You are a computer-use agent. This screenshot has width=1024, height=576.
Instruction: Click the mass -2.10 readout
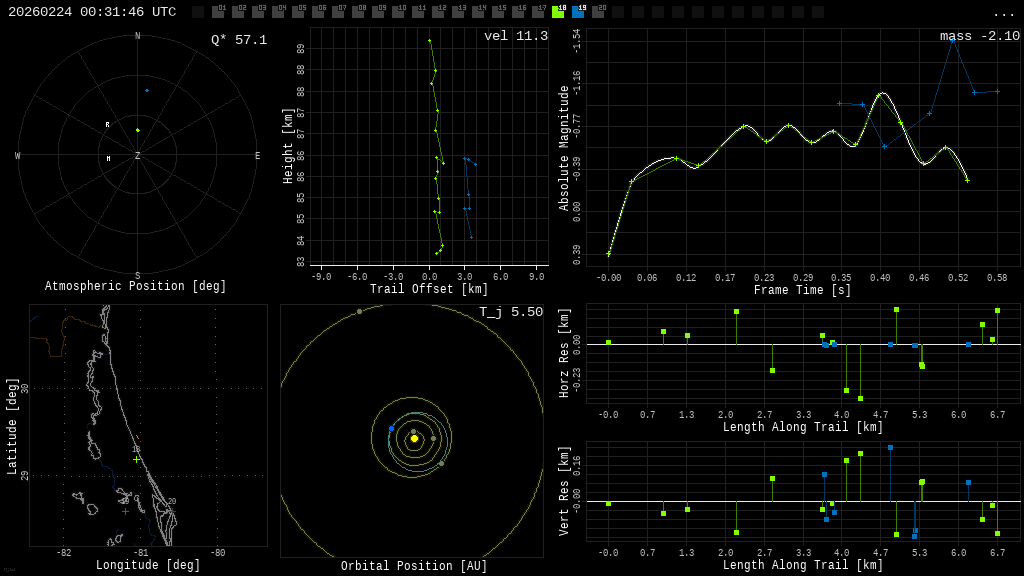979,36
